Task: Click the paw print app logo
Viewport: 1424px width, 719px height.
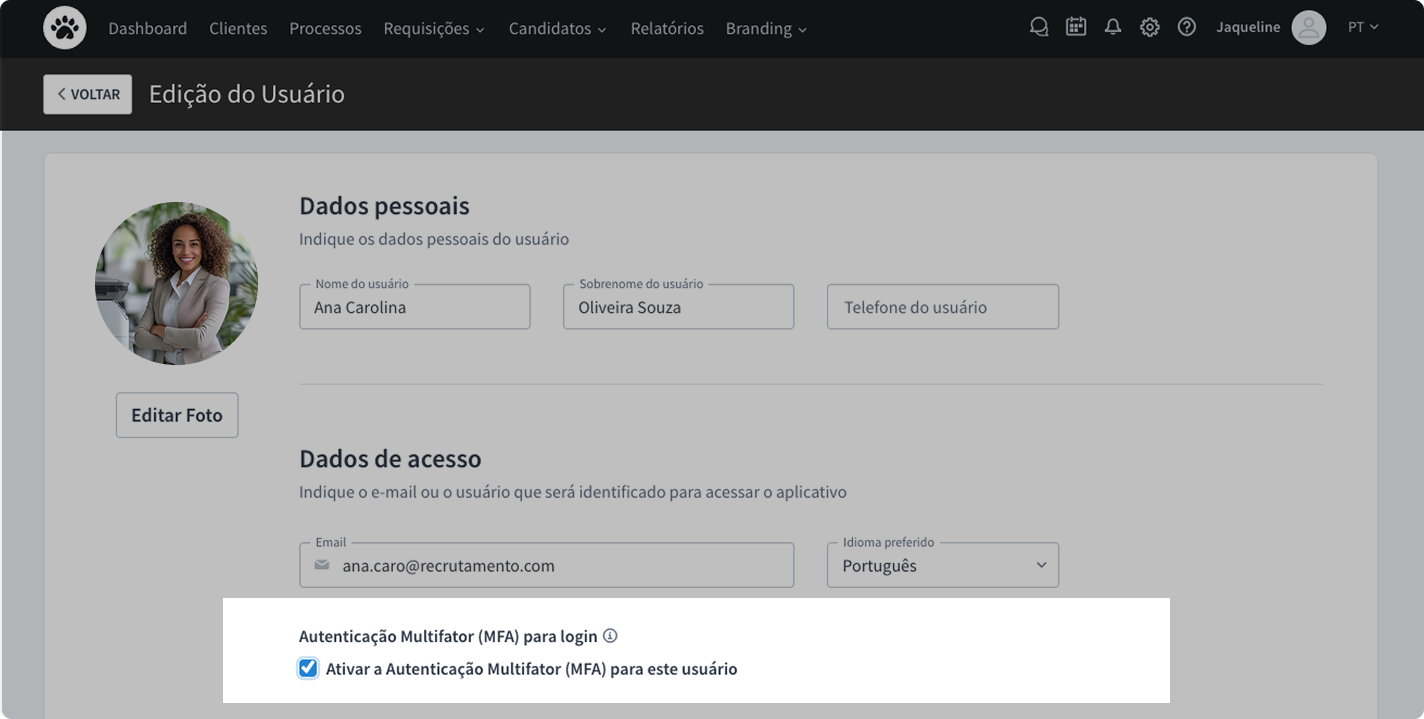Action: [64, 27]
